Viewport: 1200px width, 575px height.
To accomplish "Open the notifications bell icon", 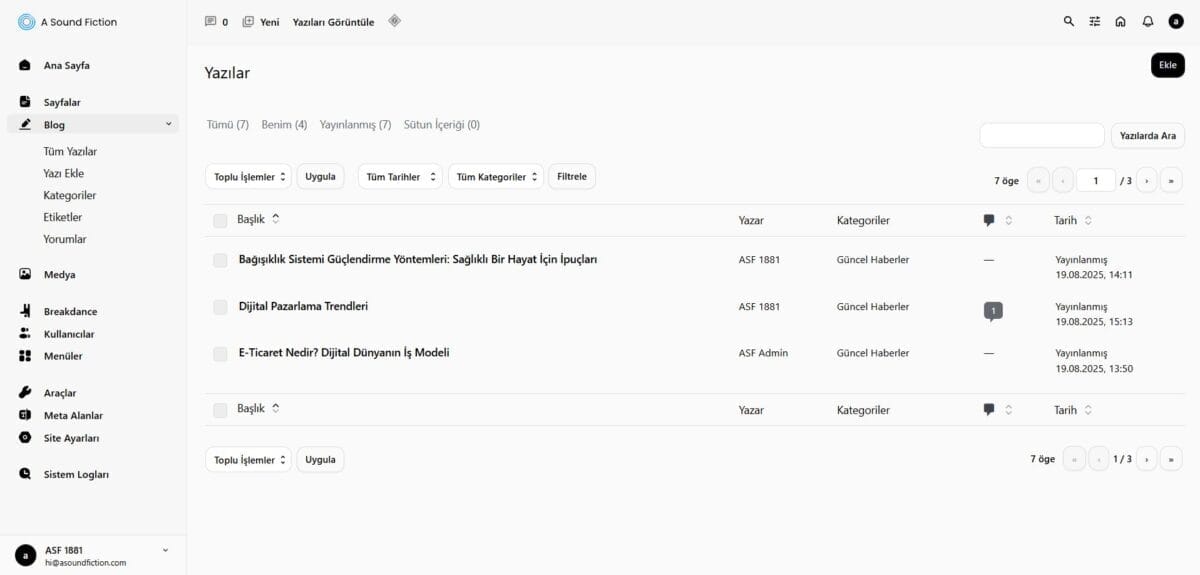I will click(x=1148, y=21).
